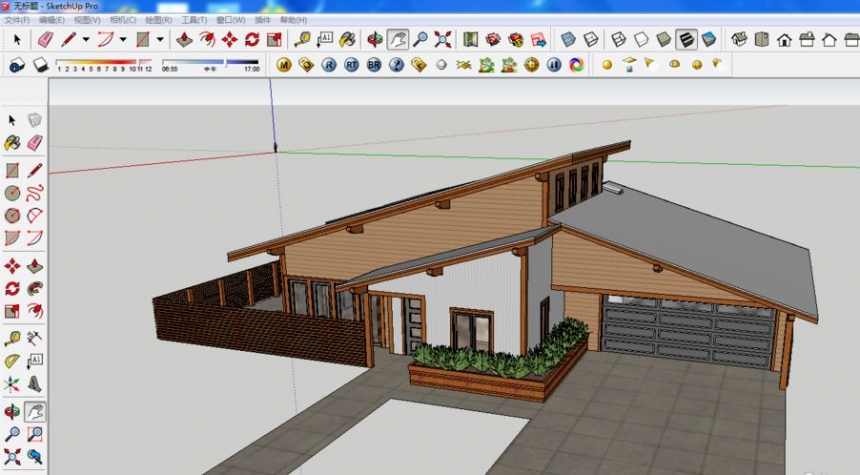The height and width of the screenshot is (475, 860).
Task: Click the Send to LayOut icon
Action: point(538,39)
